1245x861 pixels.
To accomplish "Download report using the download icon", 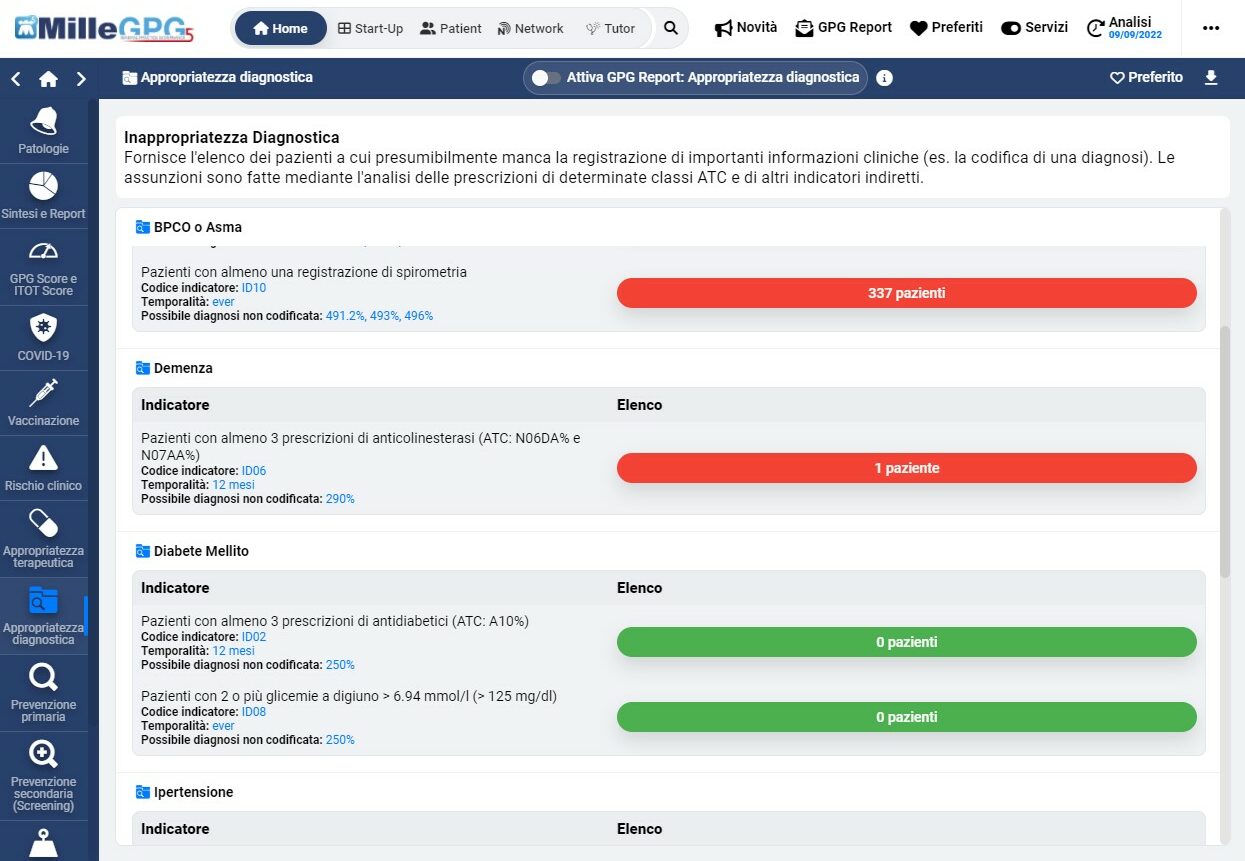I will (1211, 77).
